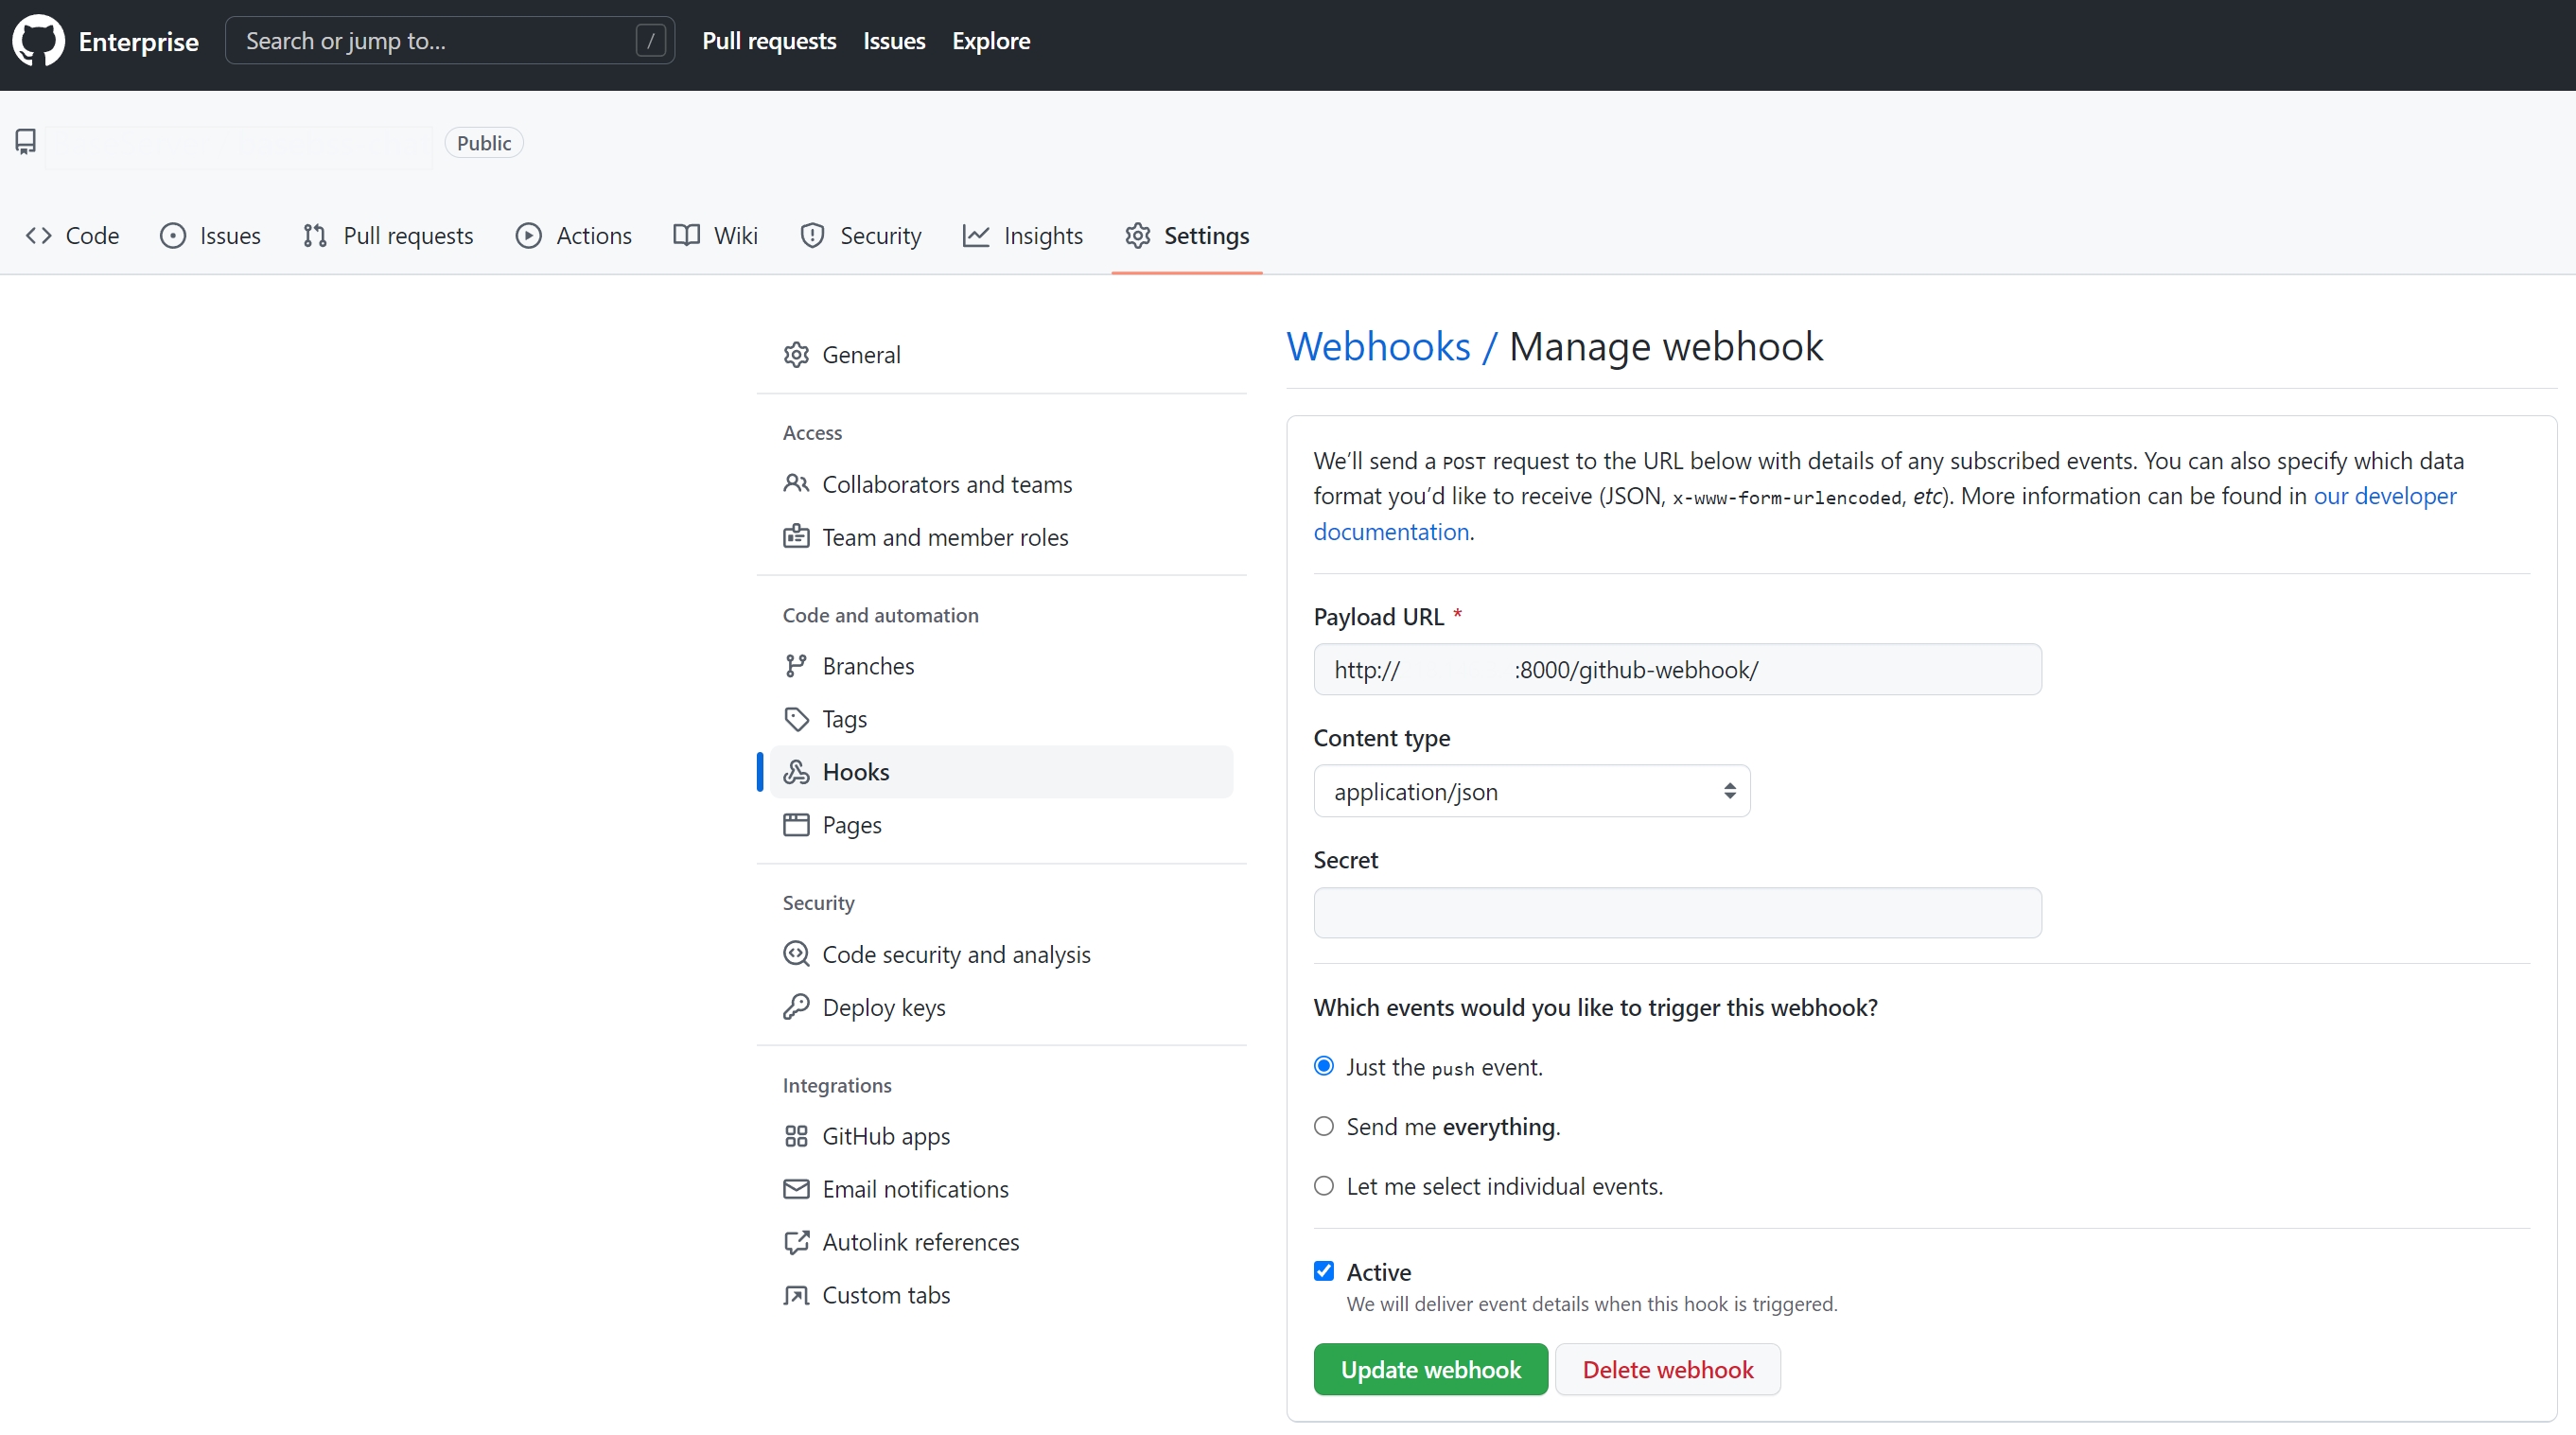Click the Tags label icon

coord(796,719)
